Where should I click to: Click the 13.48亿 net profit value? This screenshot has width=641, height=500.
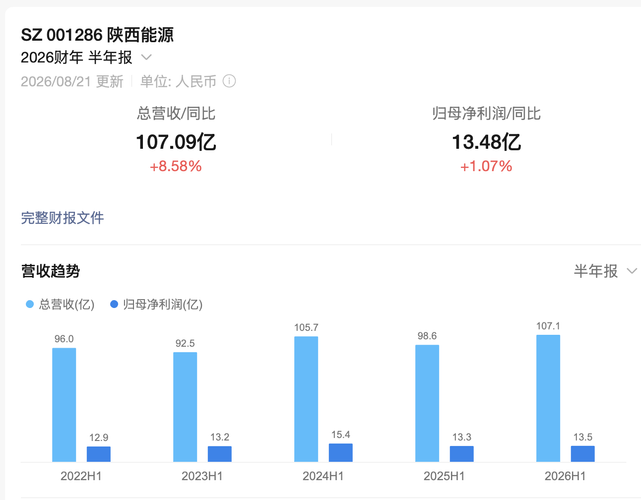pos(486,142)
